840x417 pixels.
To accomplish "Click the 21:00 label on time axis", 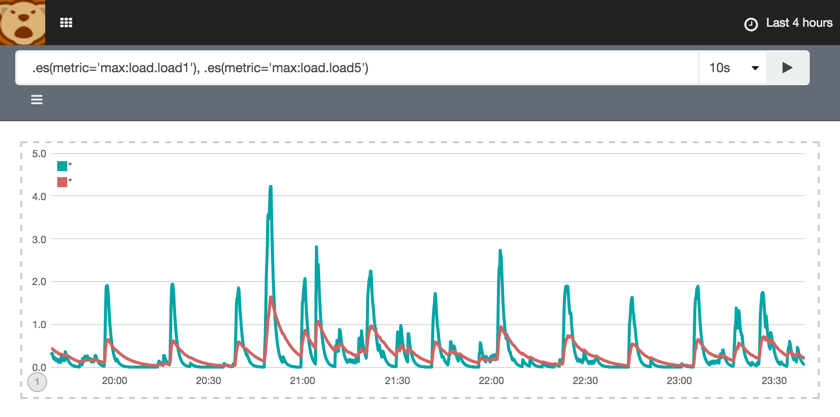I will (x=302, y=381).
